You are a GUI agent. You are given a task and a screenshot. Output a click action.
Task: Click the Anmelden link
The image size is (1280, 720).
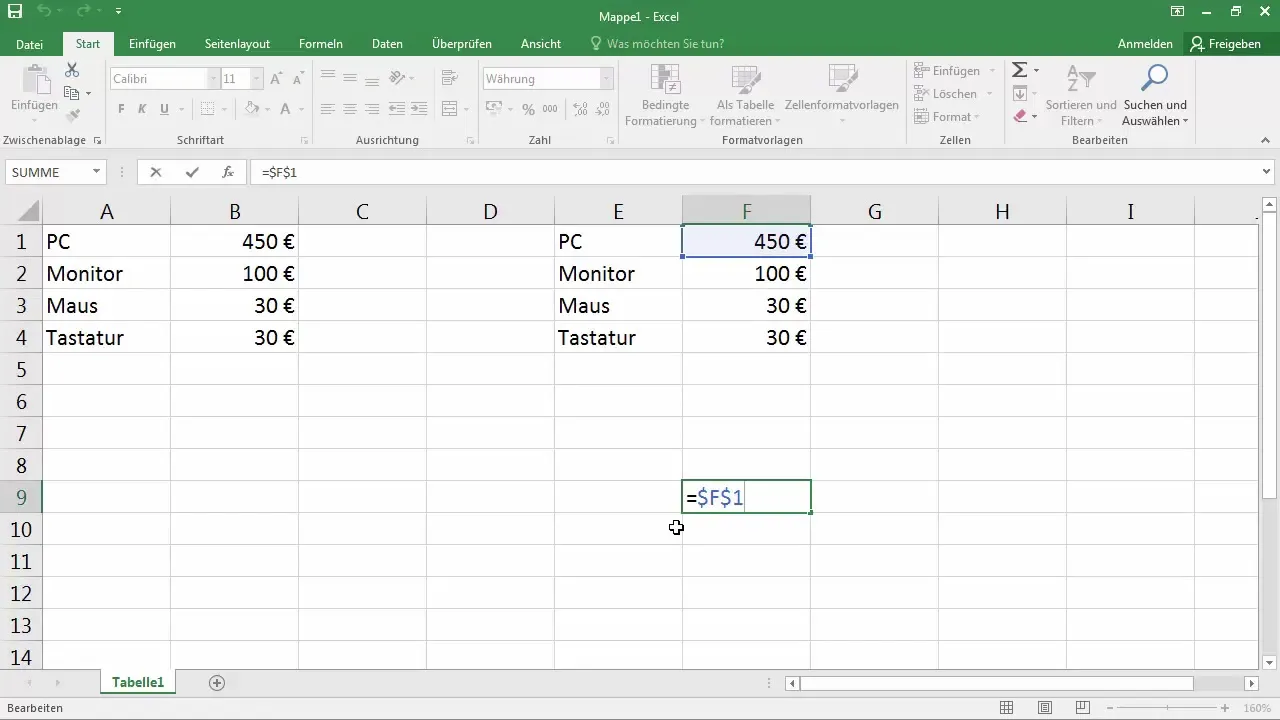coord(1145,44)
